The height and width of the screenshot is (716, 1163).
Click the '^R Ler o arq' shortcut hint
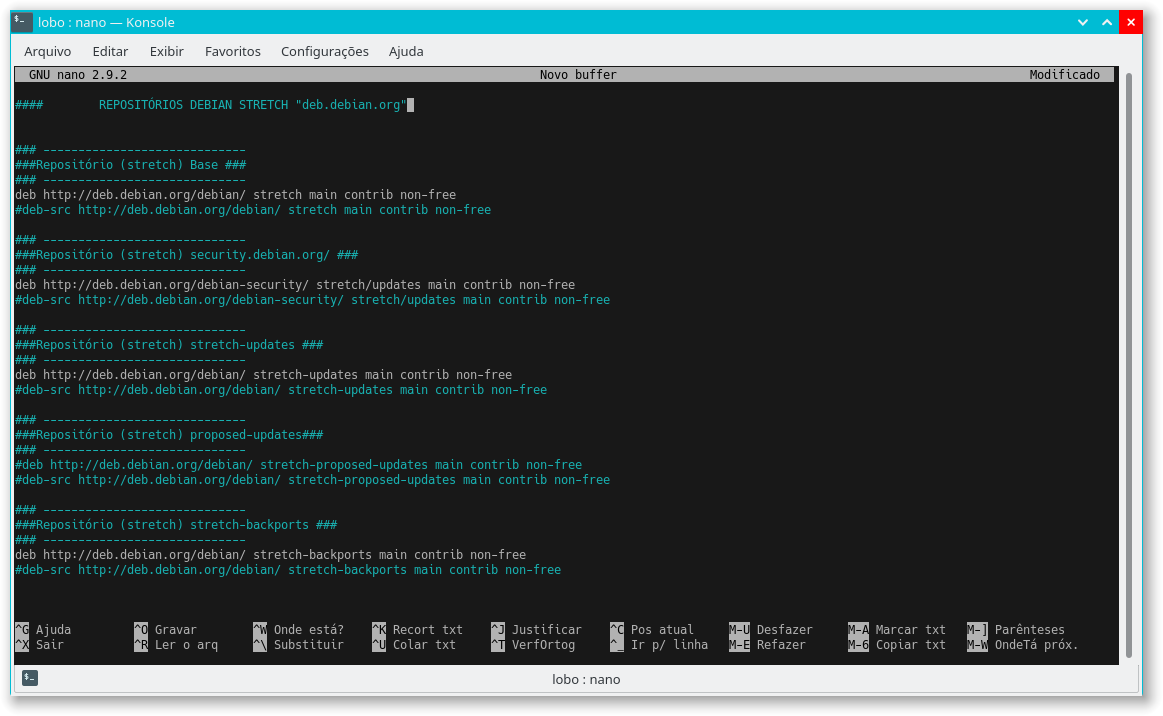point(176,645)
